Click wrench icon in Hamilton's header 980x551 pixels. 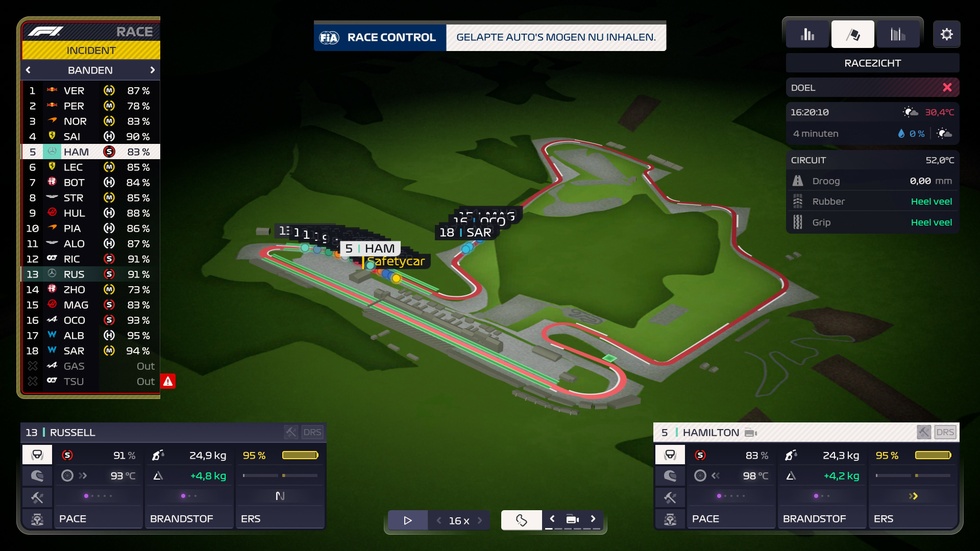(x=924, y=432)
